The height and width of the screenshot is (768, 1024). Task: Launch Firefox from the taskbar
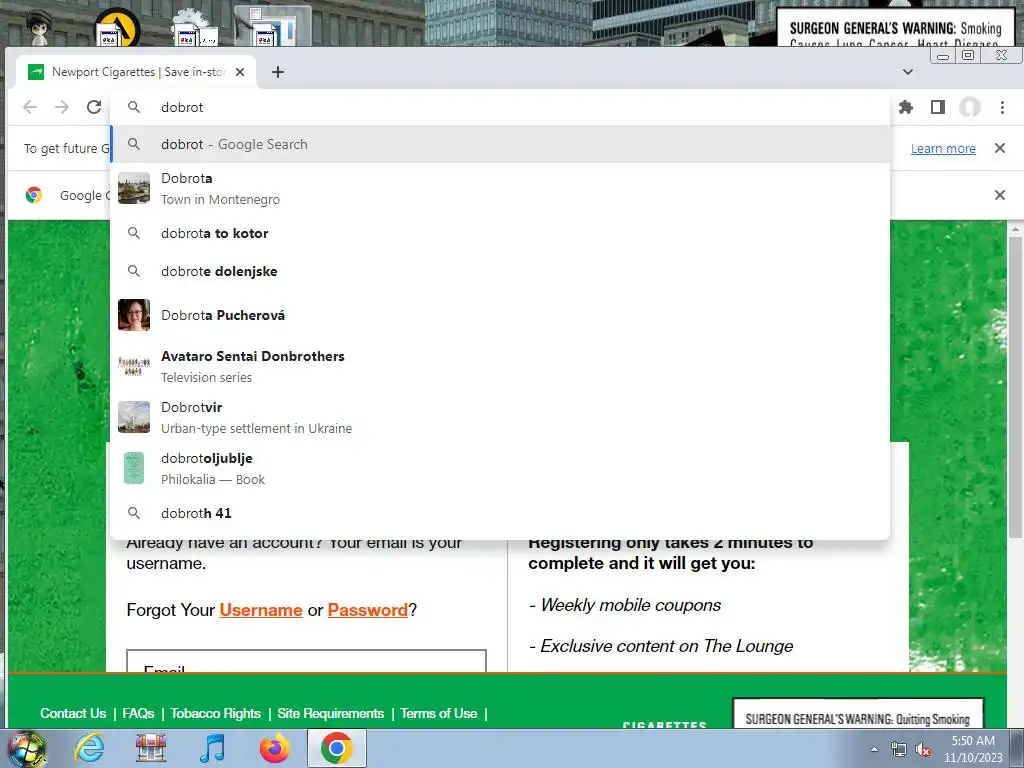pos(274,748)
